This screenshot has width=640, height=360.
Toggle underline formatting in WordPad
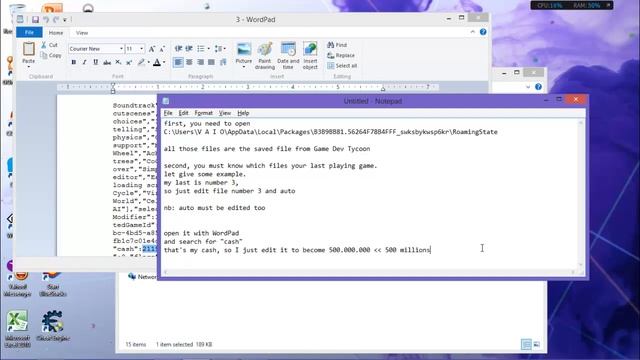(x=96, y=62)
